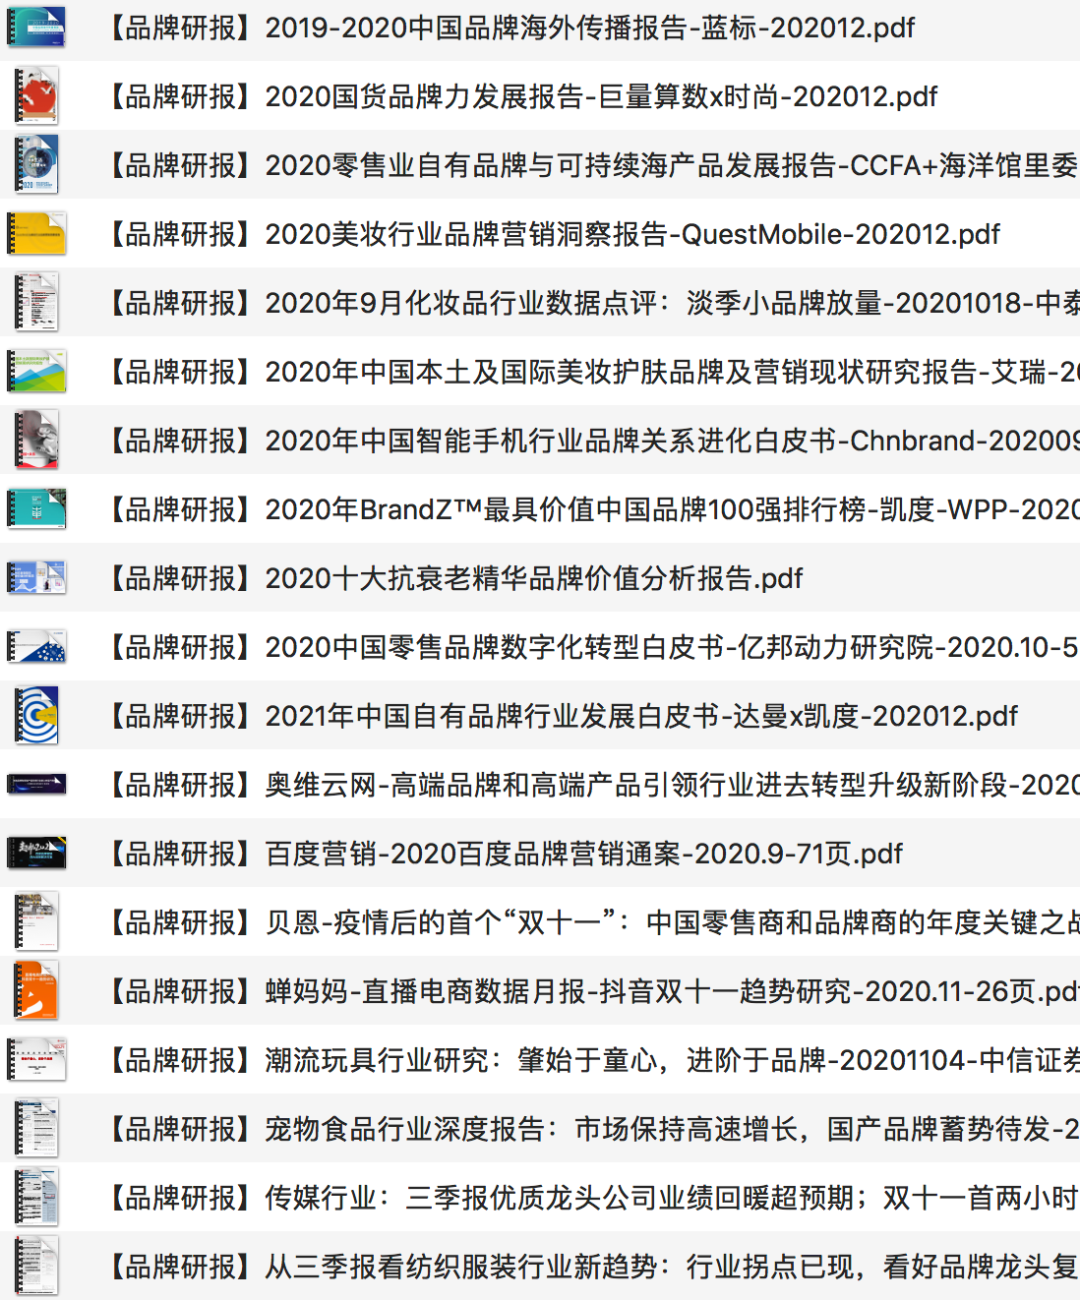Select file name 宠物食品行业深度报告：市场保持高速增长
Viewport: 1080px width, 1300px height.
[x=591, y=1129]
